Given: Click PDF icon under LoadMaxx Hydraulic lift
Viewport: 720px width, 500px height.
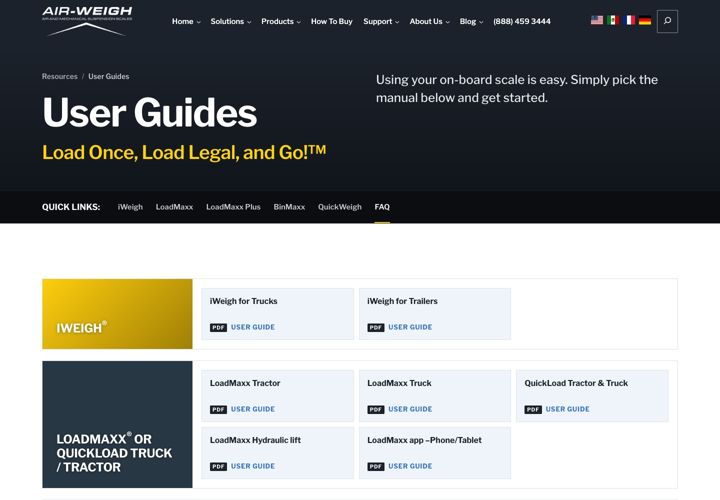Looking at the screenshot, I should tap(219, 466).
